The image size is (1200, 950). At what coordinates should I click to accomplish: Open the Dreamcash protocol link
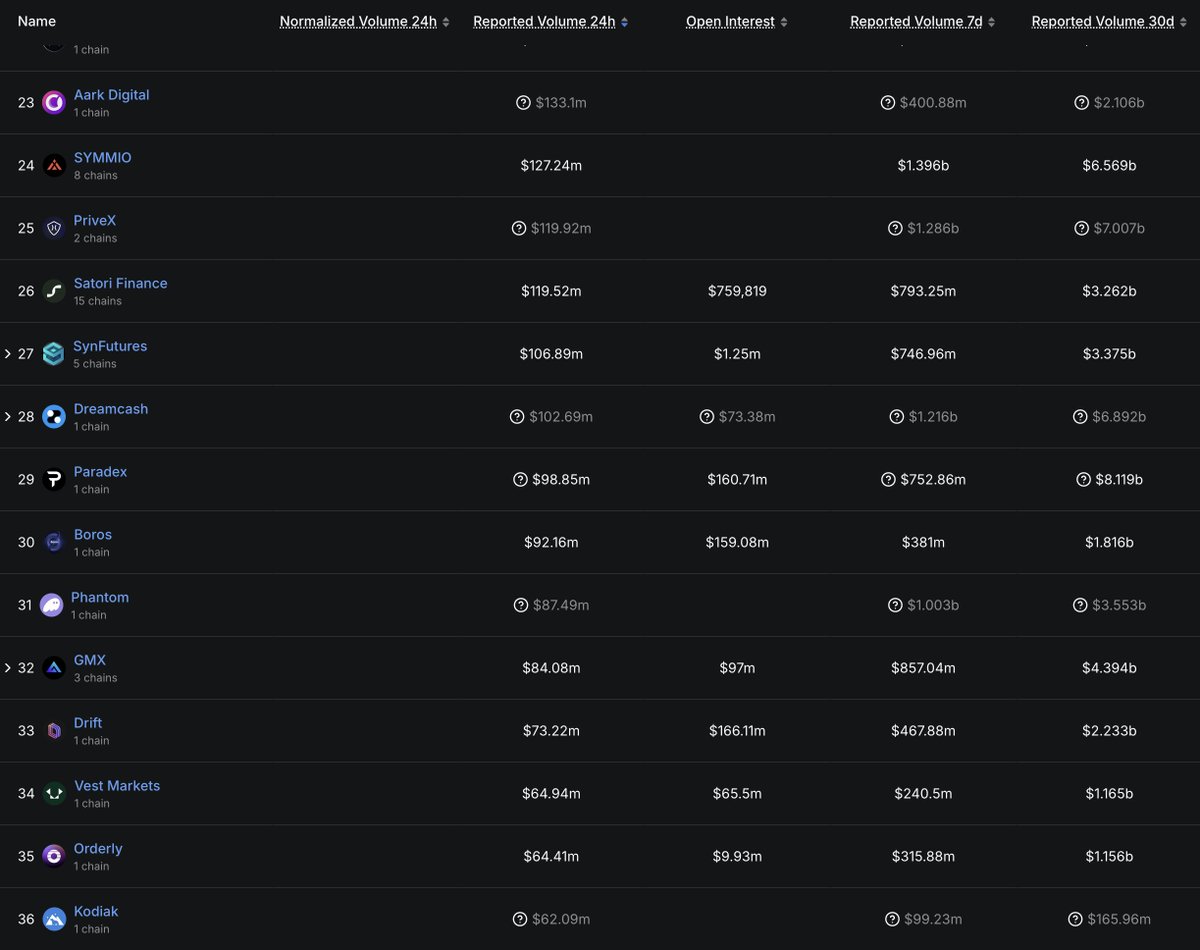111,409
